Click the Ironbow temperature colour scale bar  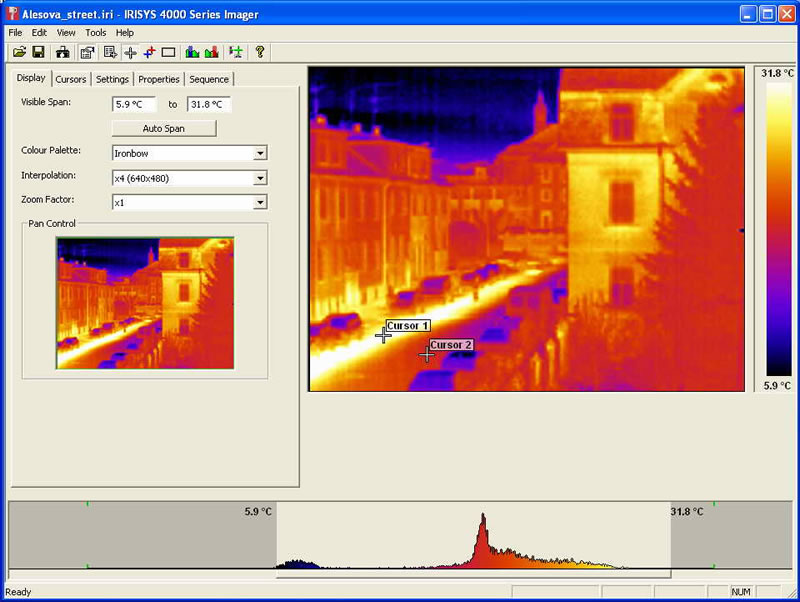[777, 229]
